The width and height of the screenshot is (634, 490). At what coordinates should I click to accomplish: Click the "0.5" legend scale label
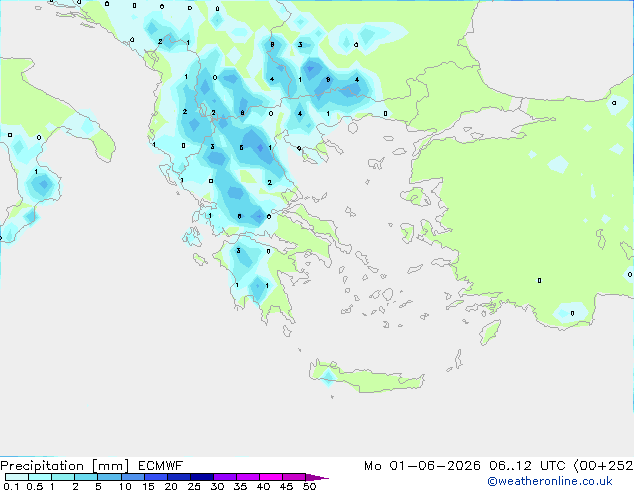pyautogui.click(x=35, y=486)
